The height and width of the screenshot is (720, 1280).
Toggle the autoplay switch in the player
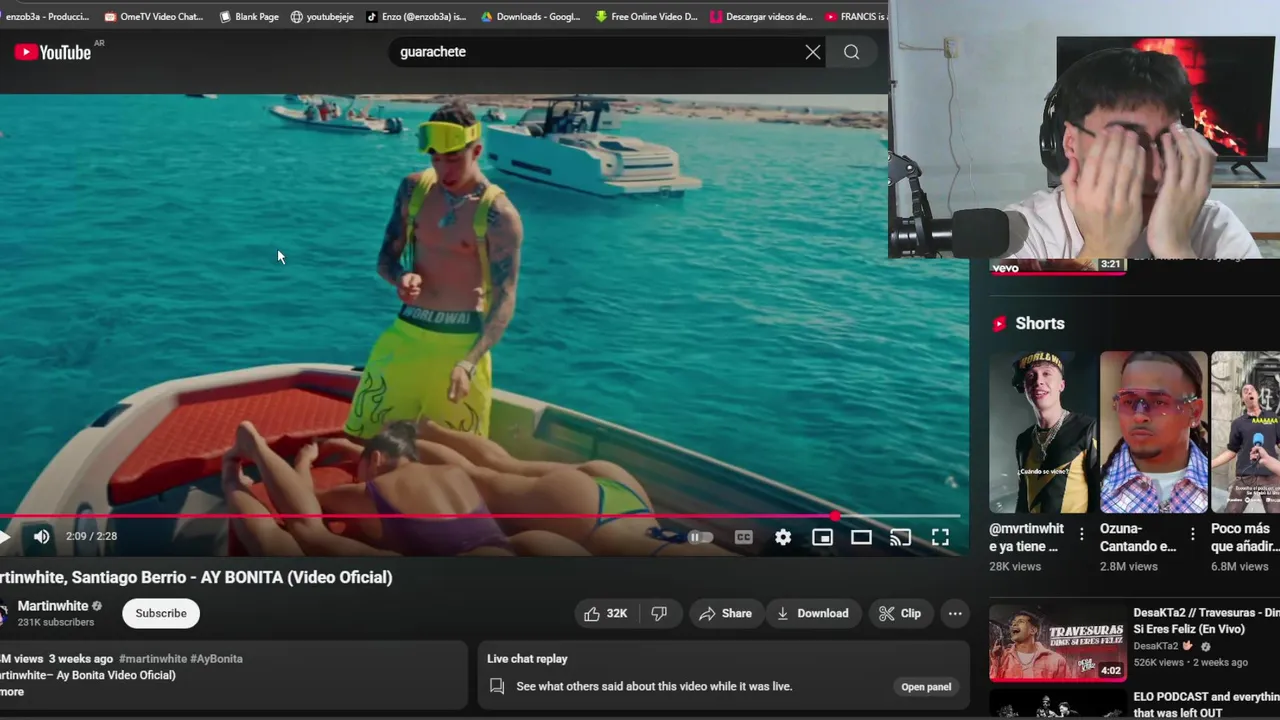coord(701,537)
